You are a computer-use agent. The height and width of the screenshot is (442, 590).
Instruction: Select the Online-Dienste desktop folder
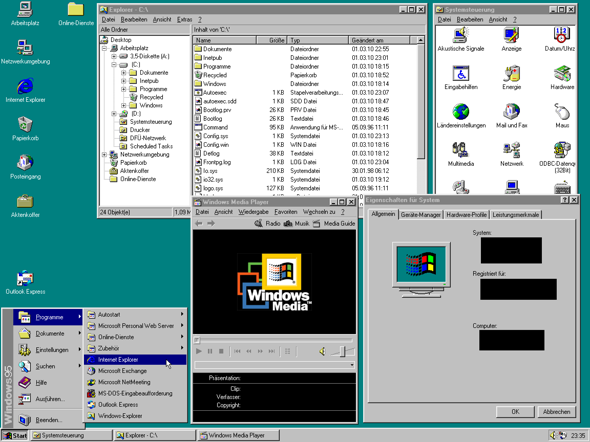(76, 14)
